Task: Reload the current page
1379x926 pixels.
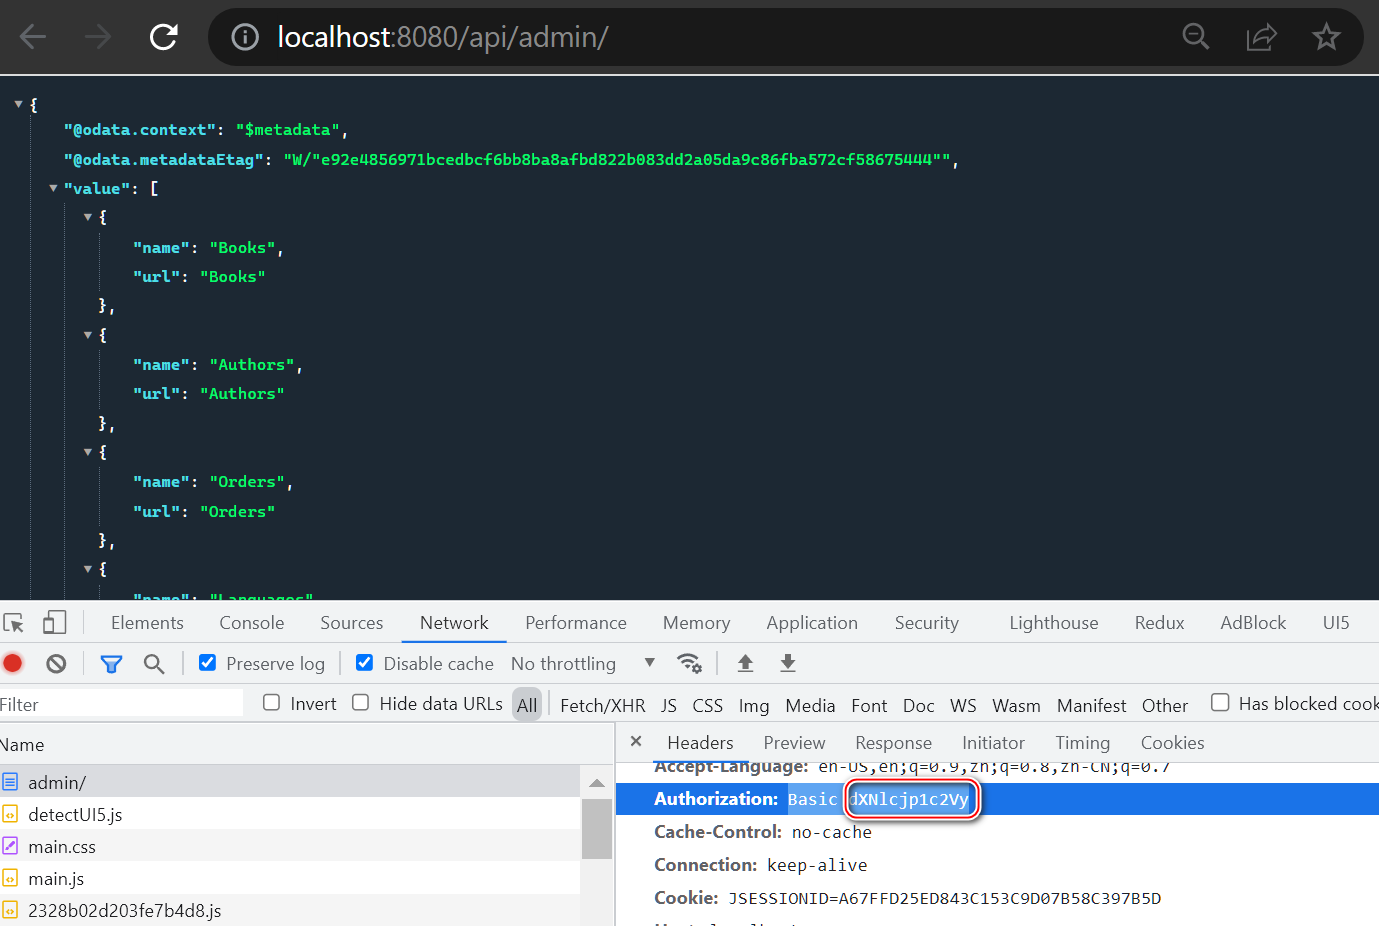Action: click(164, 37)
